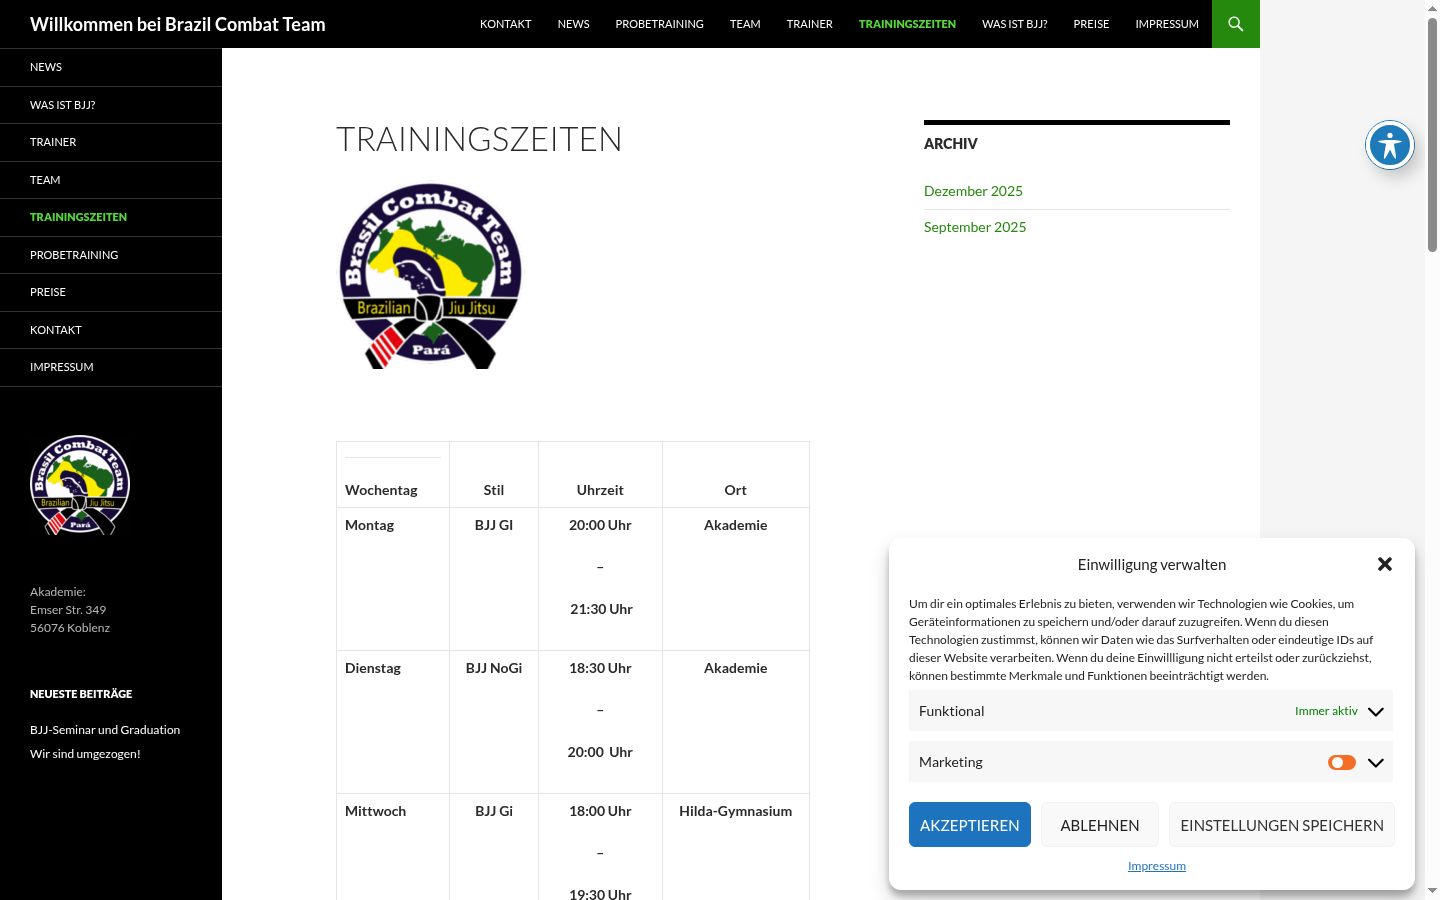The height and width of the screenshot is (900, 1440).
Task: Click the Immer aktiv label
Action: [1326, 711]
